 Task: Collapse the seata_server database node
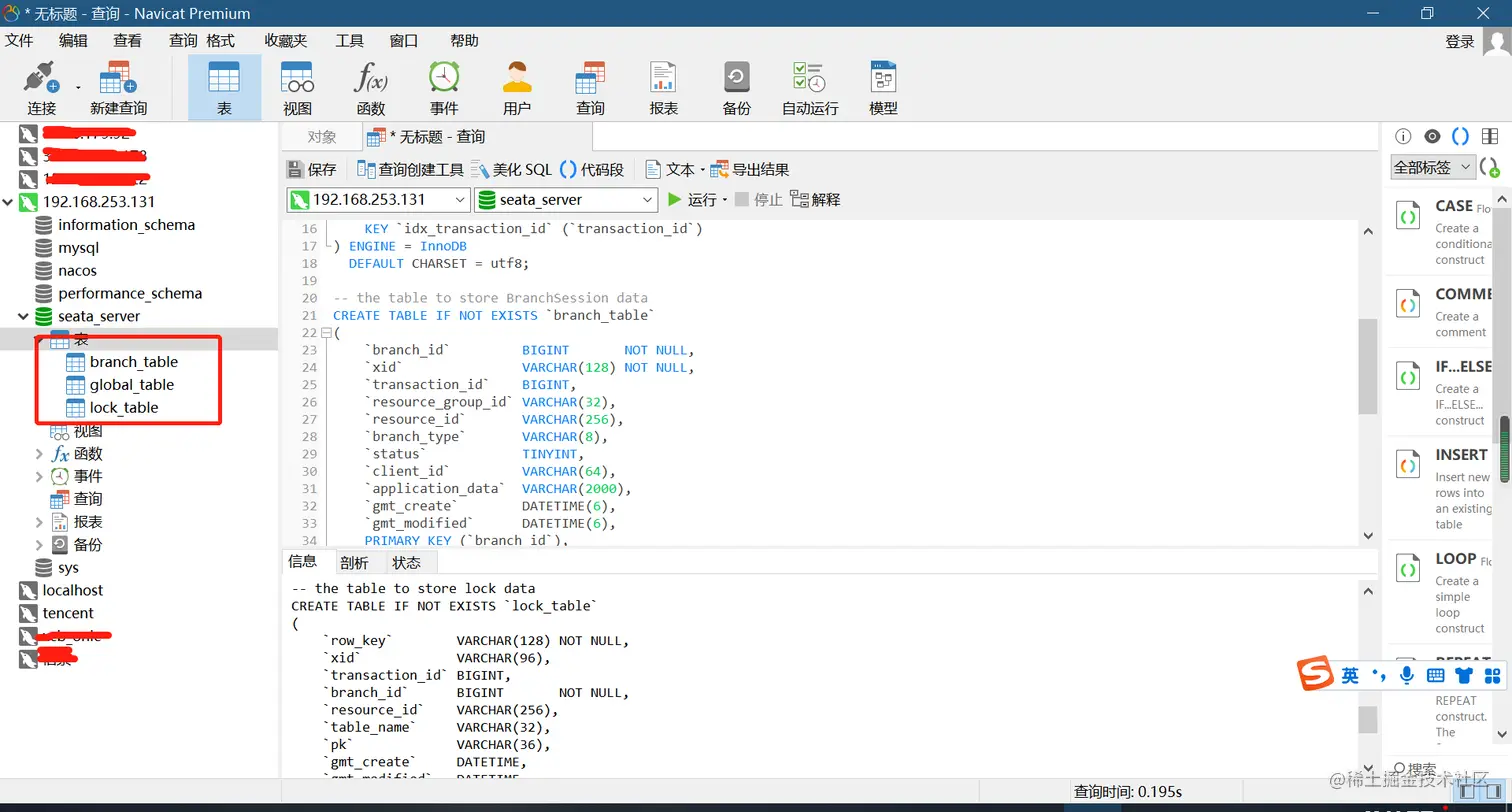(24, 317)
